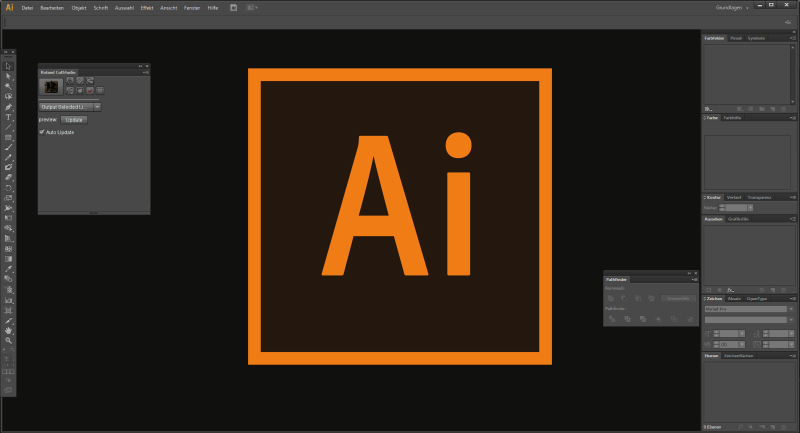Switch to the Zeichenflächen tab
Image resolution: width=800 pixels, height=433 pixels.
738,356
